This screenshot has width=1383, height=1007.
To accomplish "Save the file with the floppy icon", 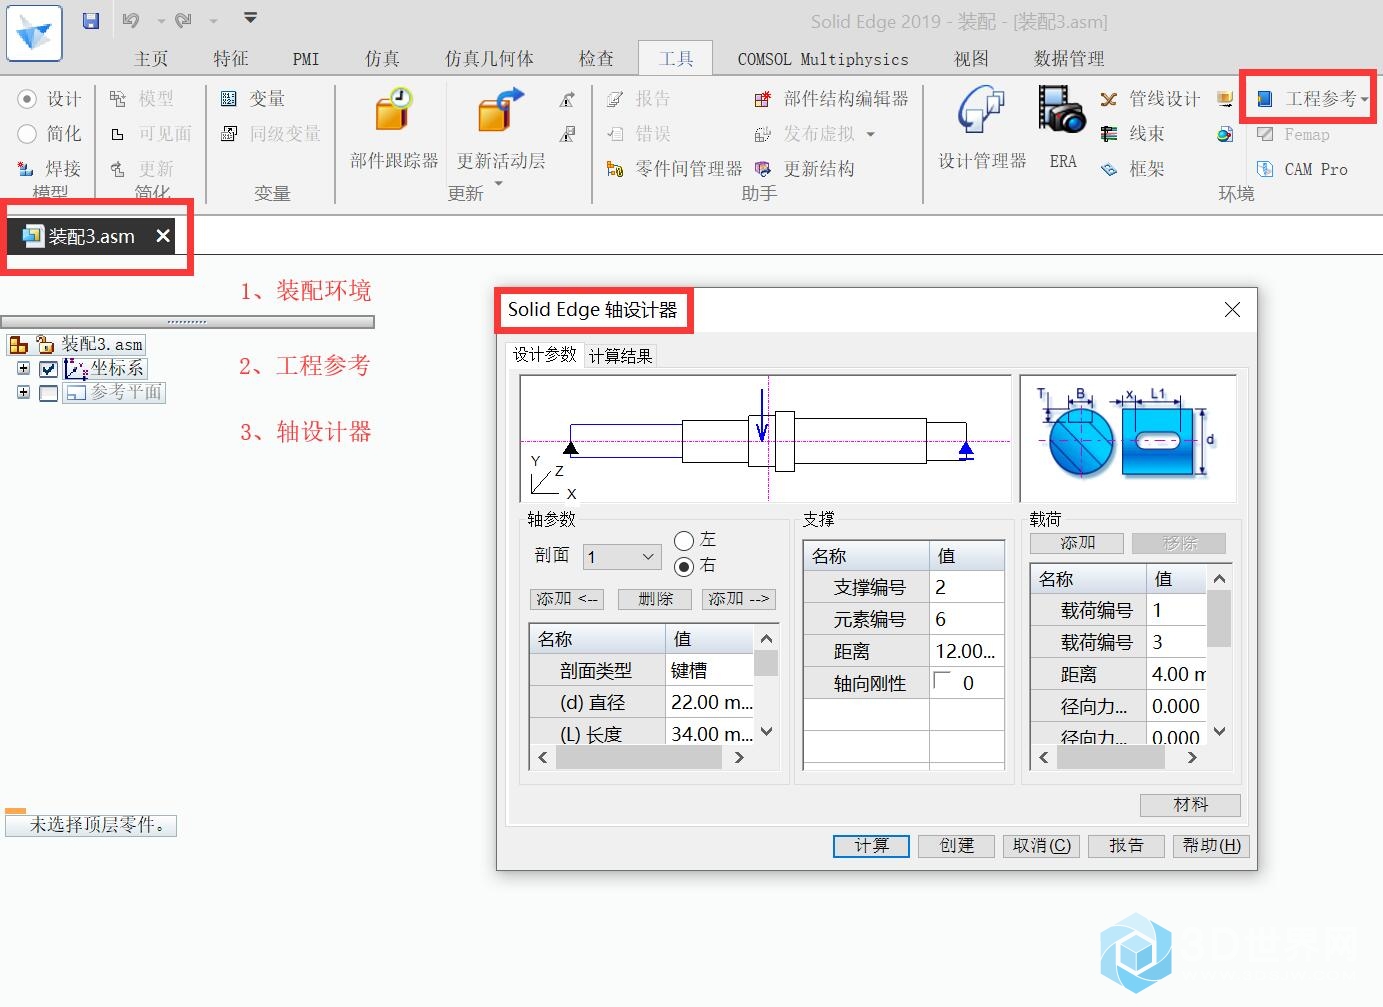I will [x=91, y=20].
